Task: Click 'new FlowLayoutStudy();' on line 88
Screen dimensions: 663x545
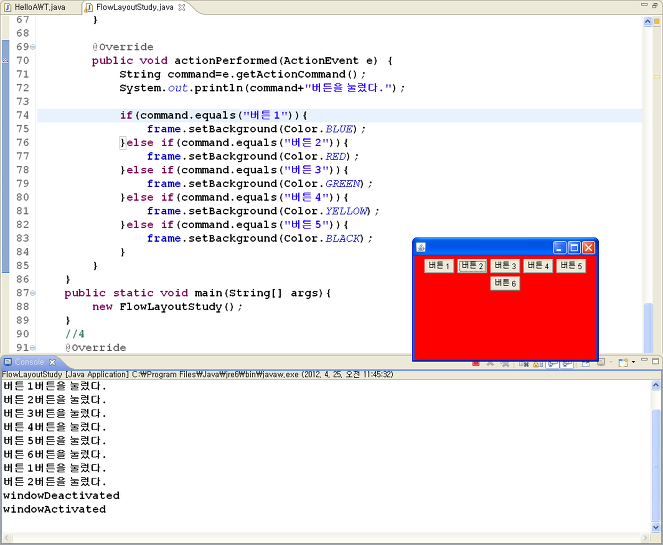Action: [167, 307]
